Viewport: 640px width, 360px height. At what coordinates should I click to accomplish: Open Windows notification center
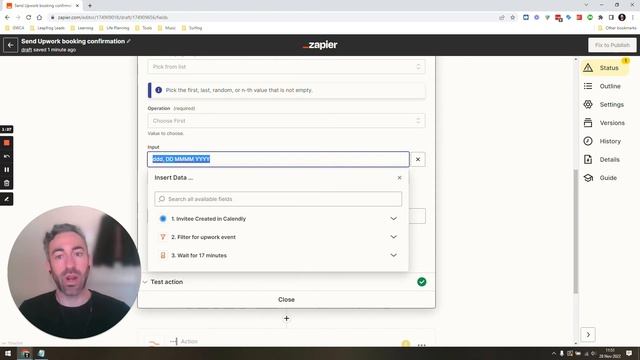(629, 353)
